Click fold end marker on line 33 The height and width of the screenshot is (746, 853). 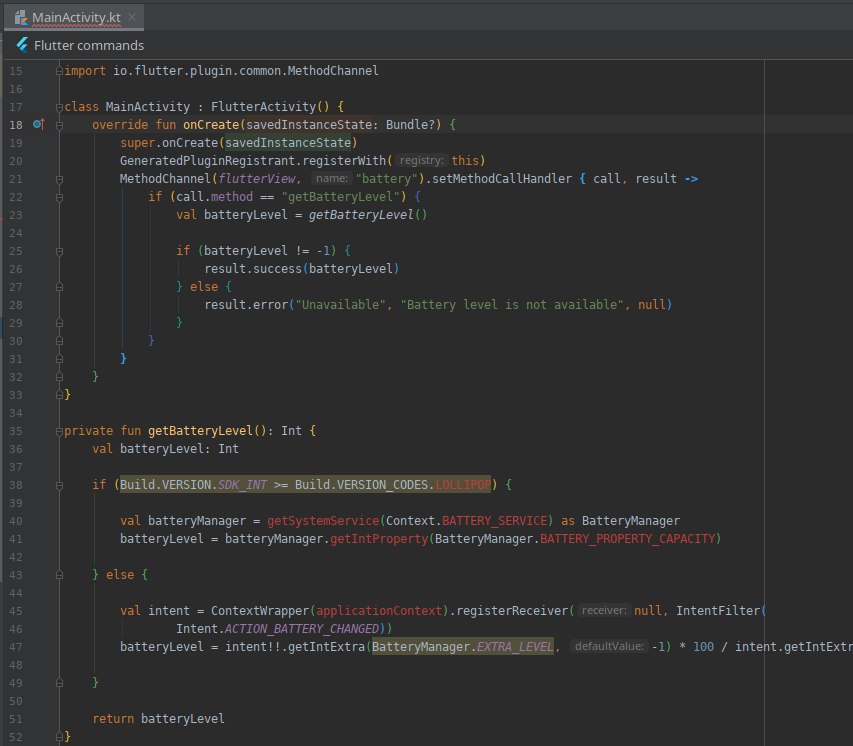(59, 394)
